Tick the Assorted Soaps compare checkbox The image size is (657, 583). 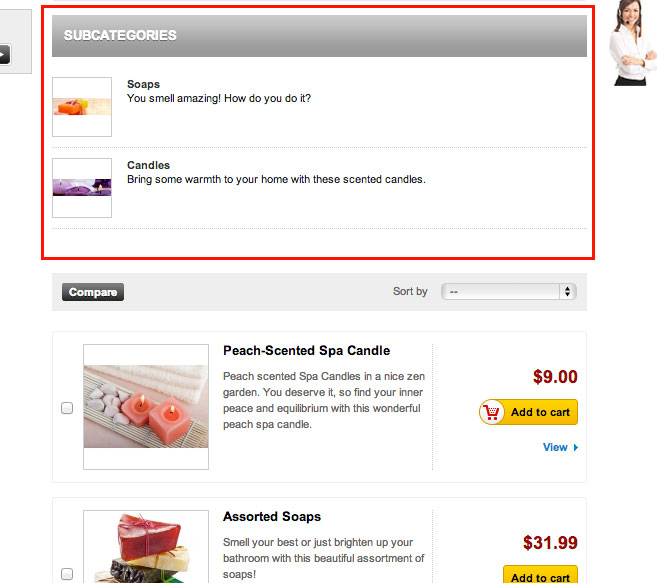point(67,574)
